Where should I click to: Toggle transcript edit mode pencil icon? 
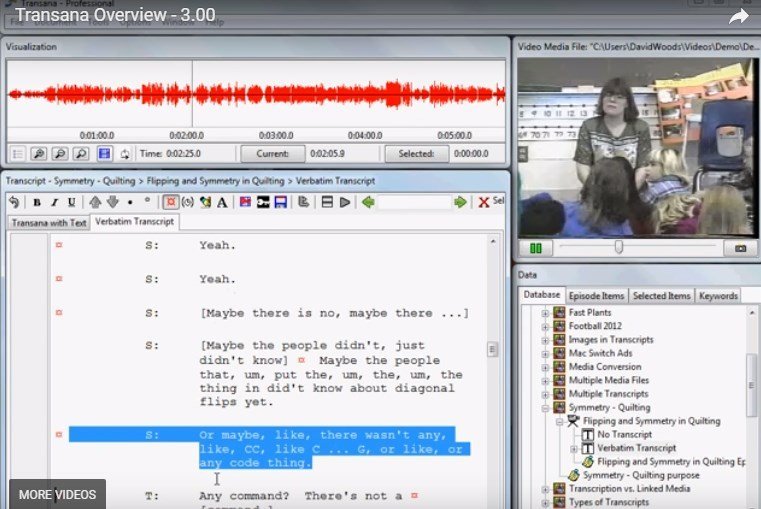point(205,202)
